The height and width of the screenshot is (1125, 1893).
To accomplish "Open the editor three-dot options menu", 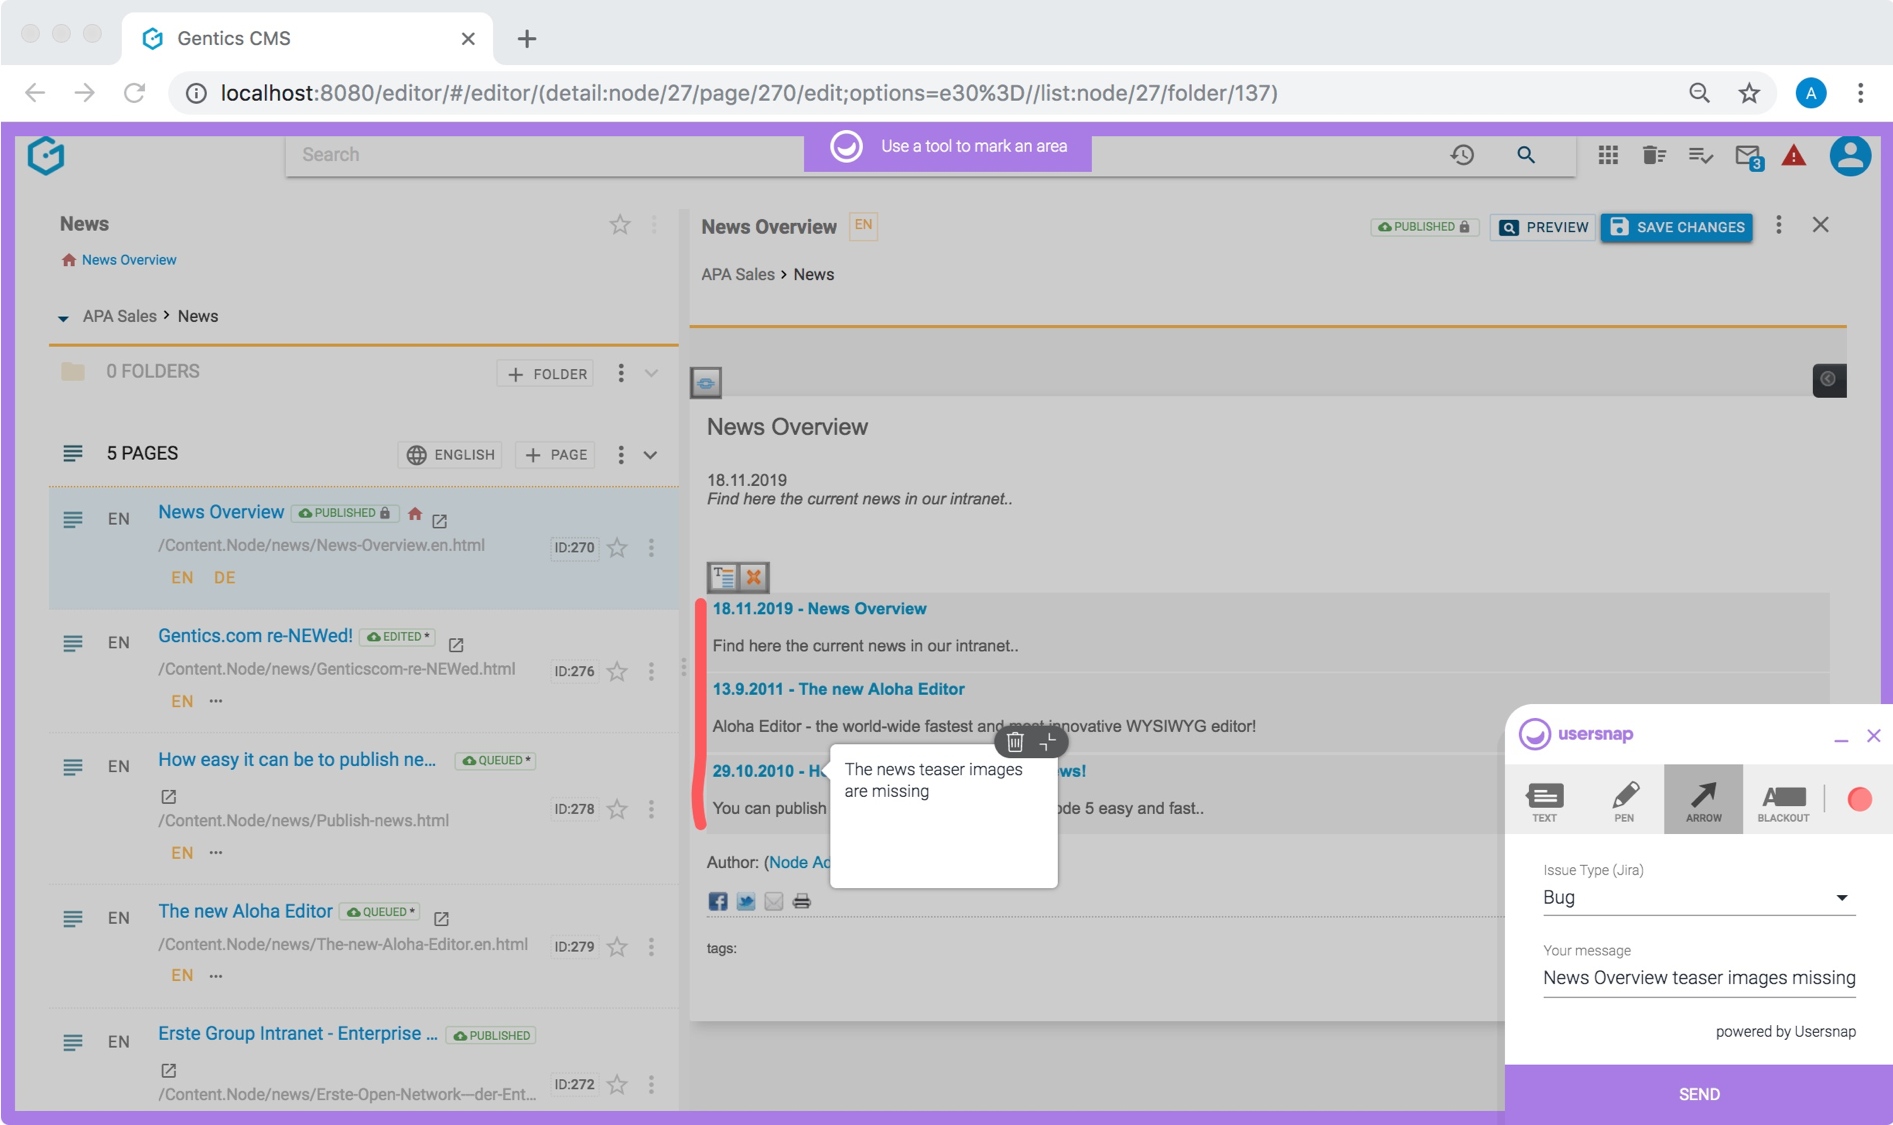I will tap(1779, 225).
